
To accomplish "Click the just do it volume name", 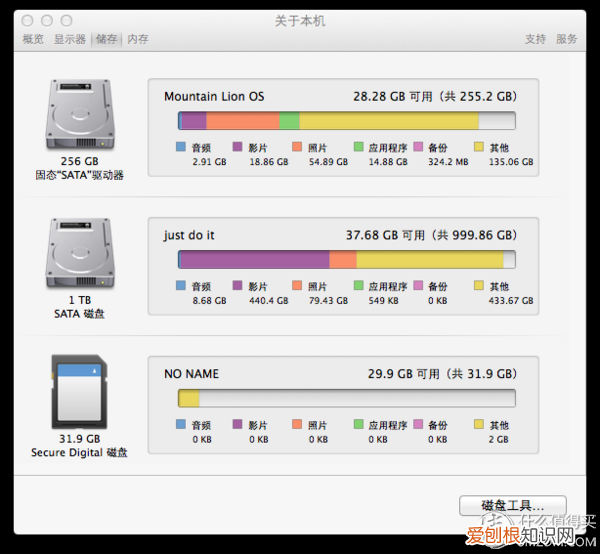I will click(x=189, y=235).
